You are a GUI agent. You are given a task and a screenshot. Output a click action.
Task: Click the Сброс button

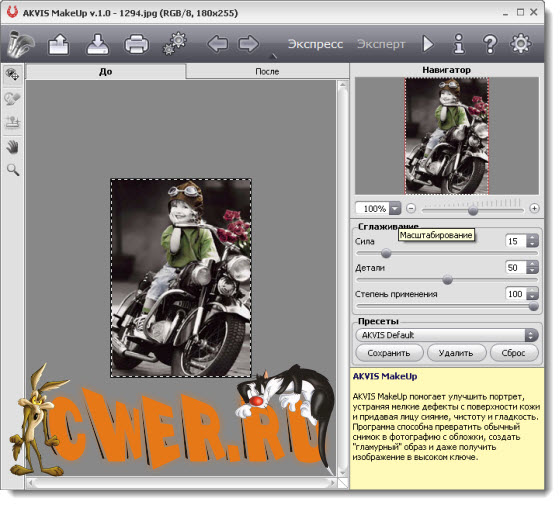(x=514, y=353)
